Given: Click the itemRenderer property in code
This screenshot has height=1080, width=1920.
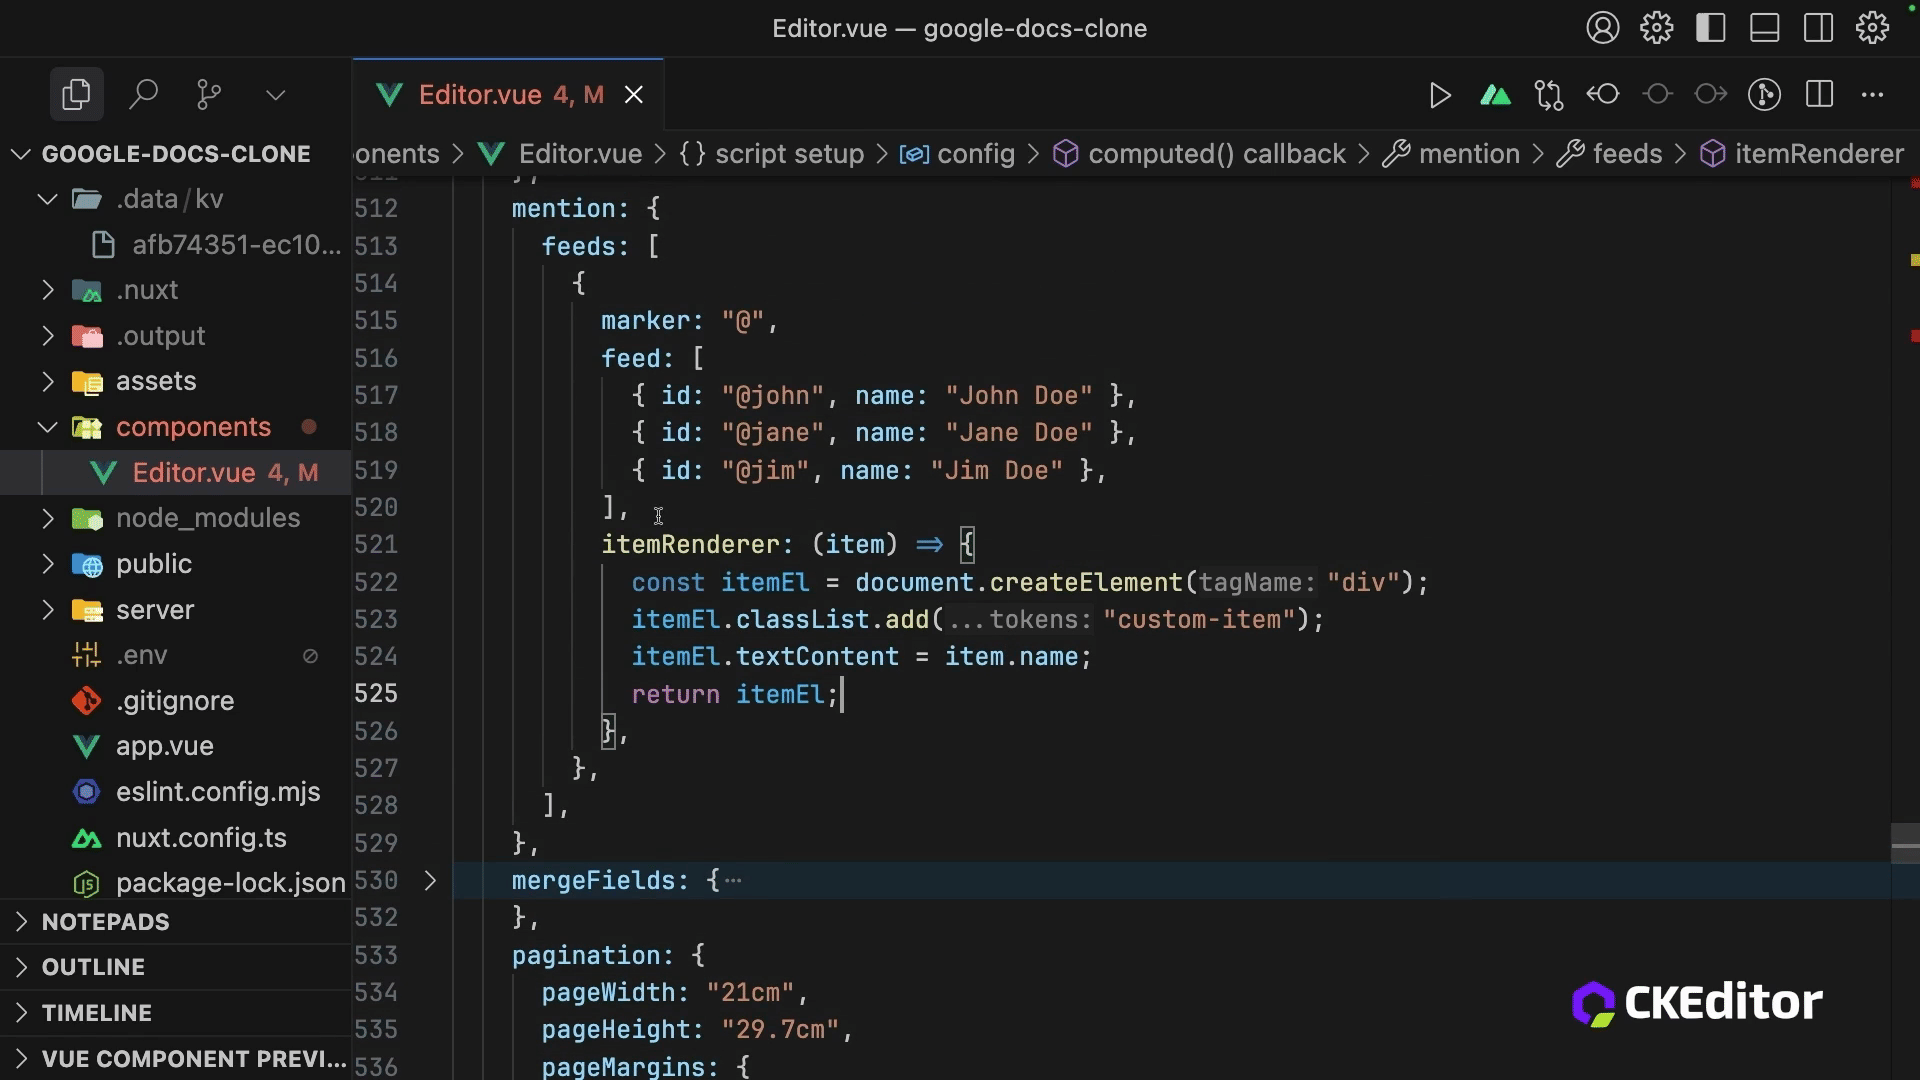Looking at the screenshot, I should point(690,545).
